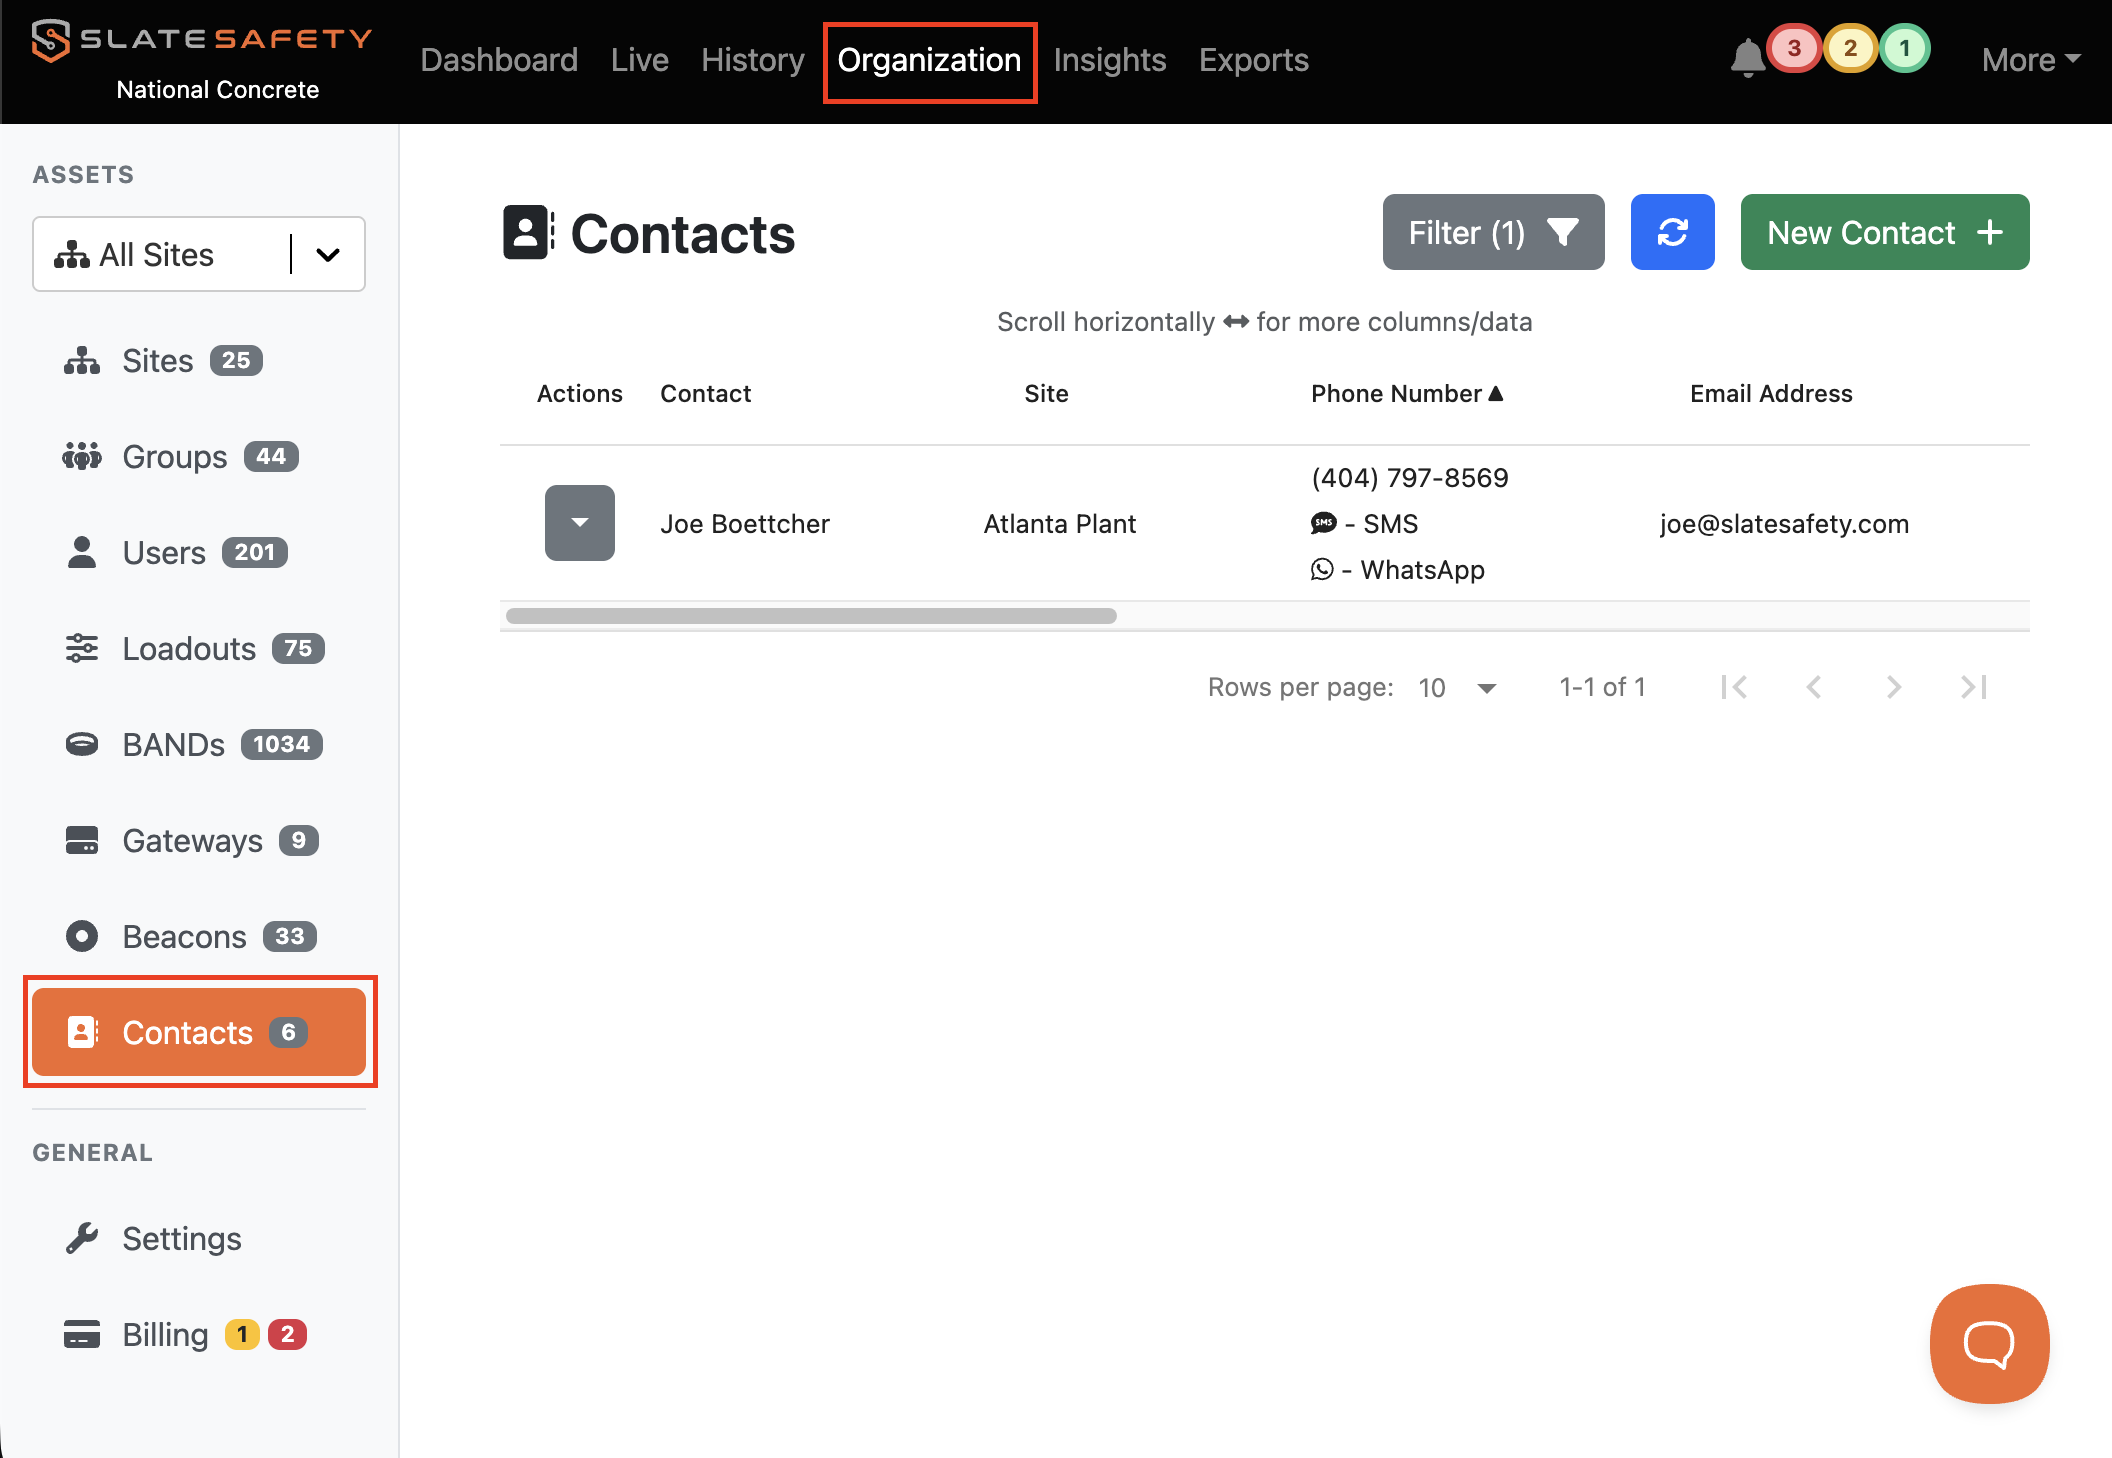Switch to the Insights tab
The width and height of the screenshot is (2112, 1458).
[x=1109, y=60]
